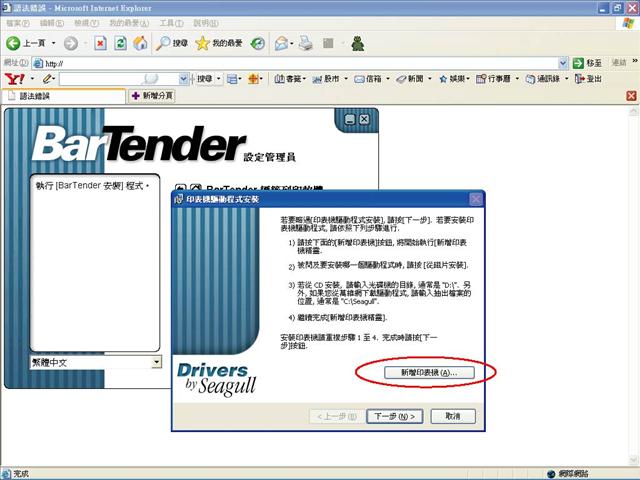The height and width of the screenshot is (480, 640).
Task: Click in the Yahoo toolbar search field
Action: (x=119, y=79)
